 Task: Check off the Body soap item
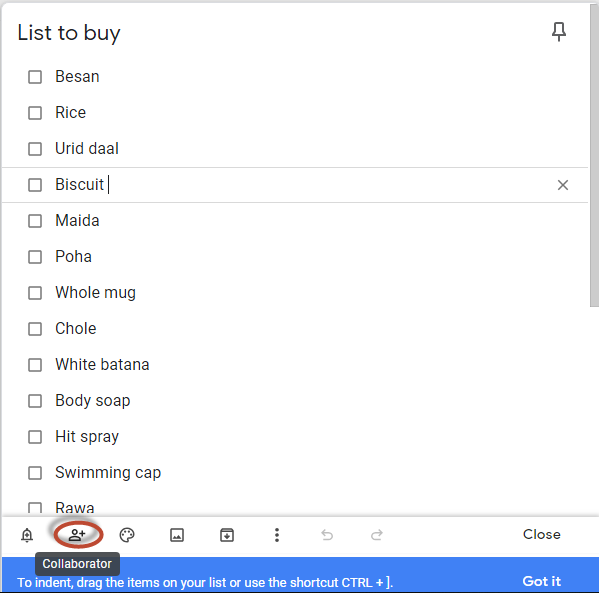coord(35,401)
